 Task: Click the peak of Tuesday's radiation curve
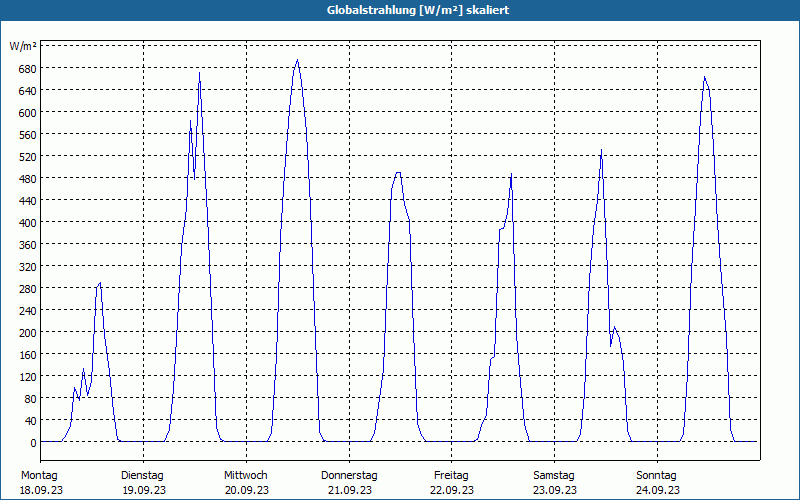pos(199,72)
